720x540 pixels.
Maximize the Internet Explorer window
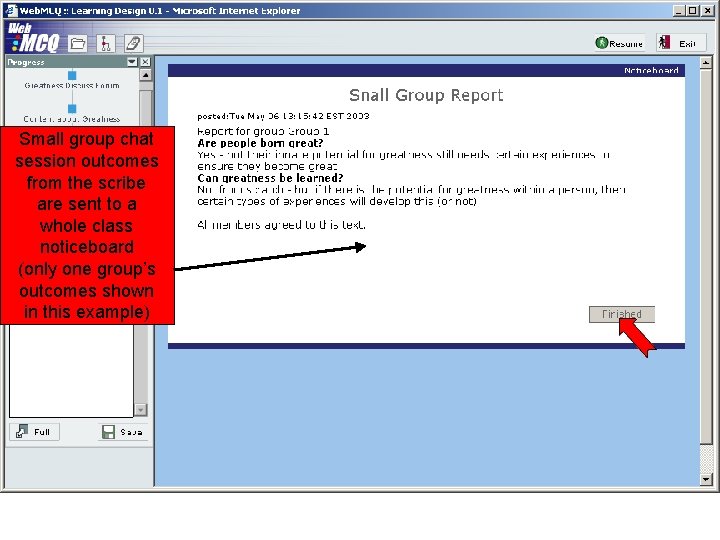pos(693,10)
